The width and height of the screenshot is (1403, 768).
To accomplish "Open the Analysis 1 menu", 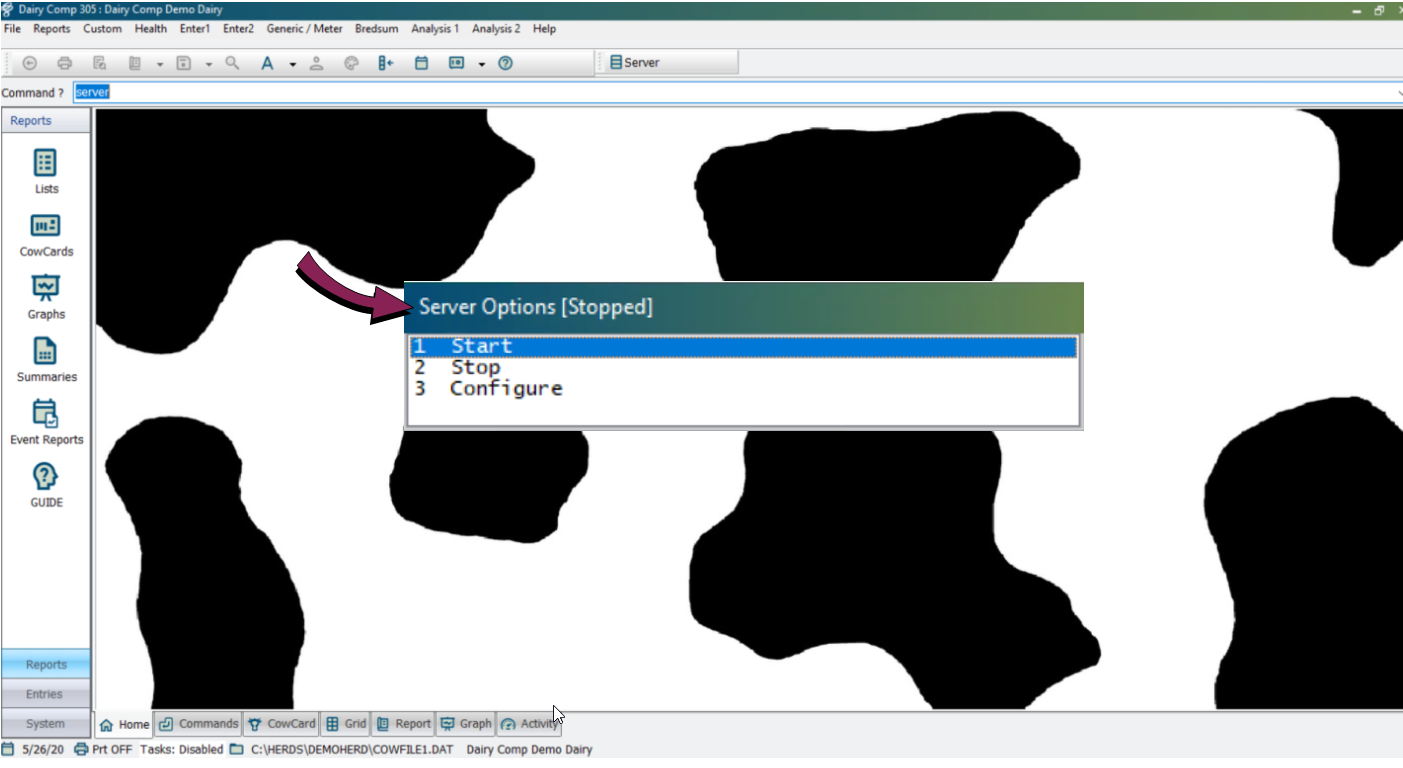I will (x=435, y=29).
